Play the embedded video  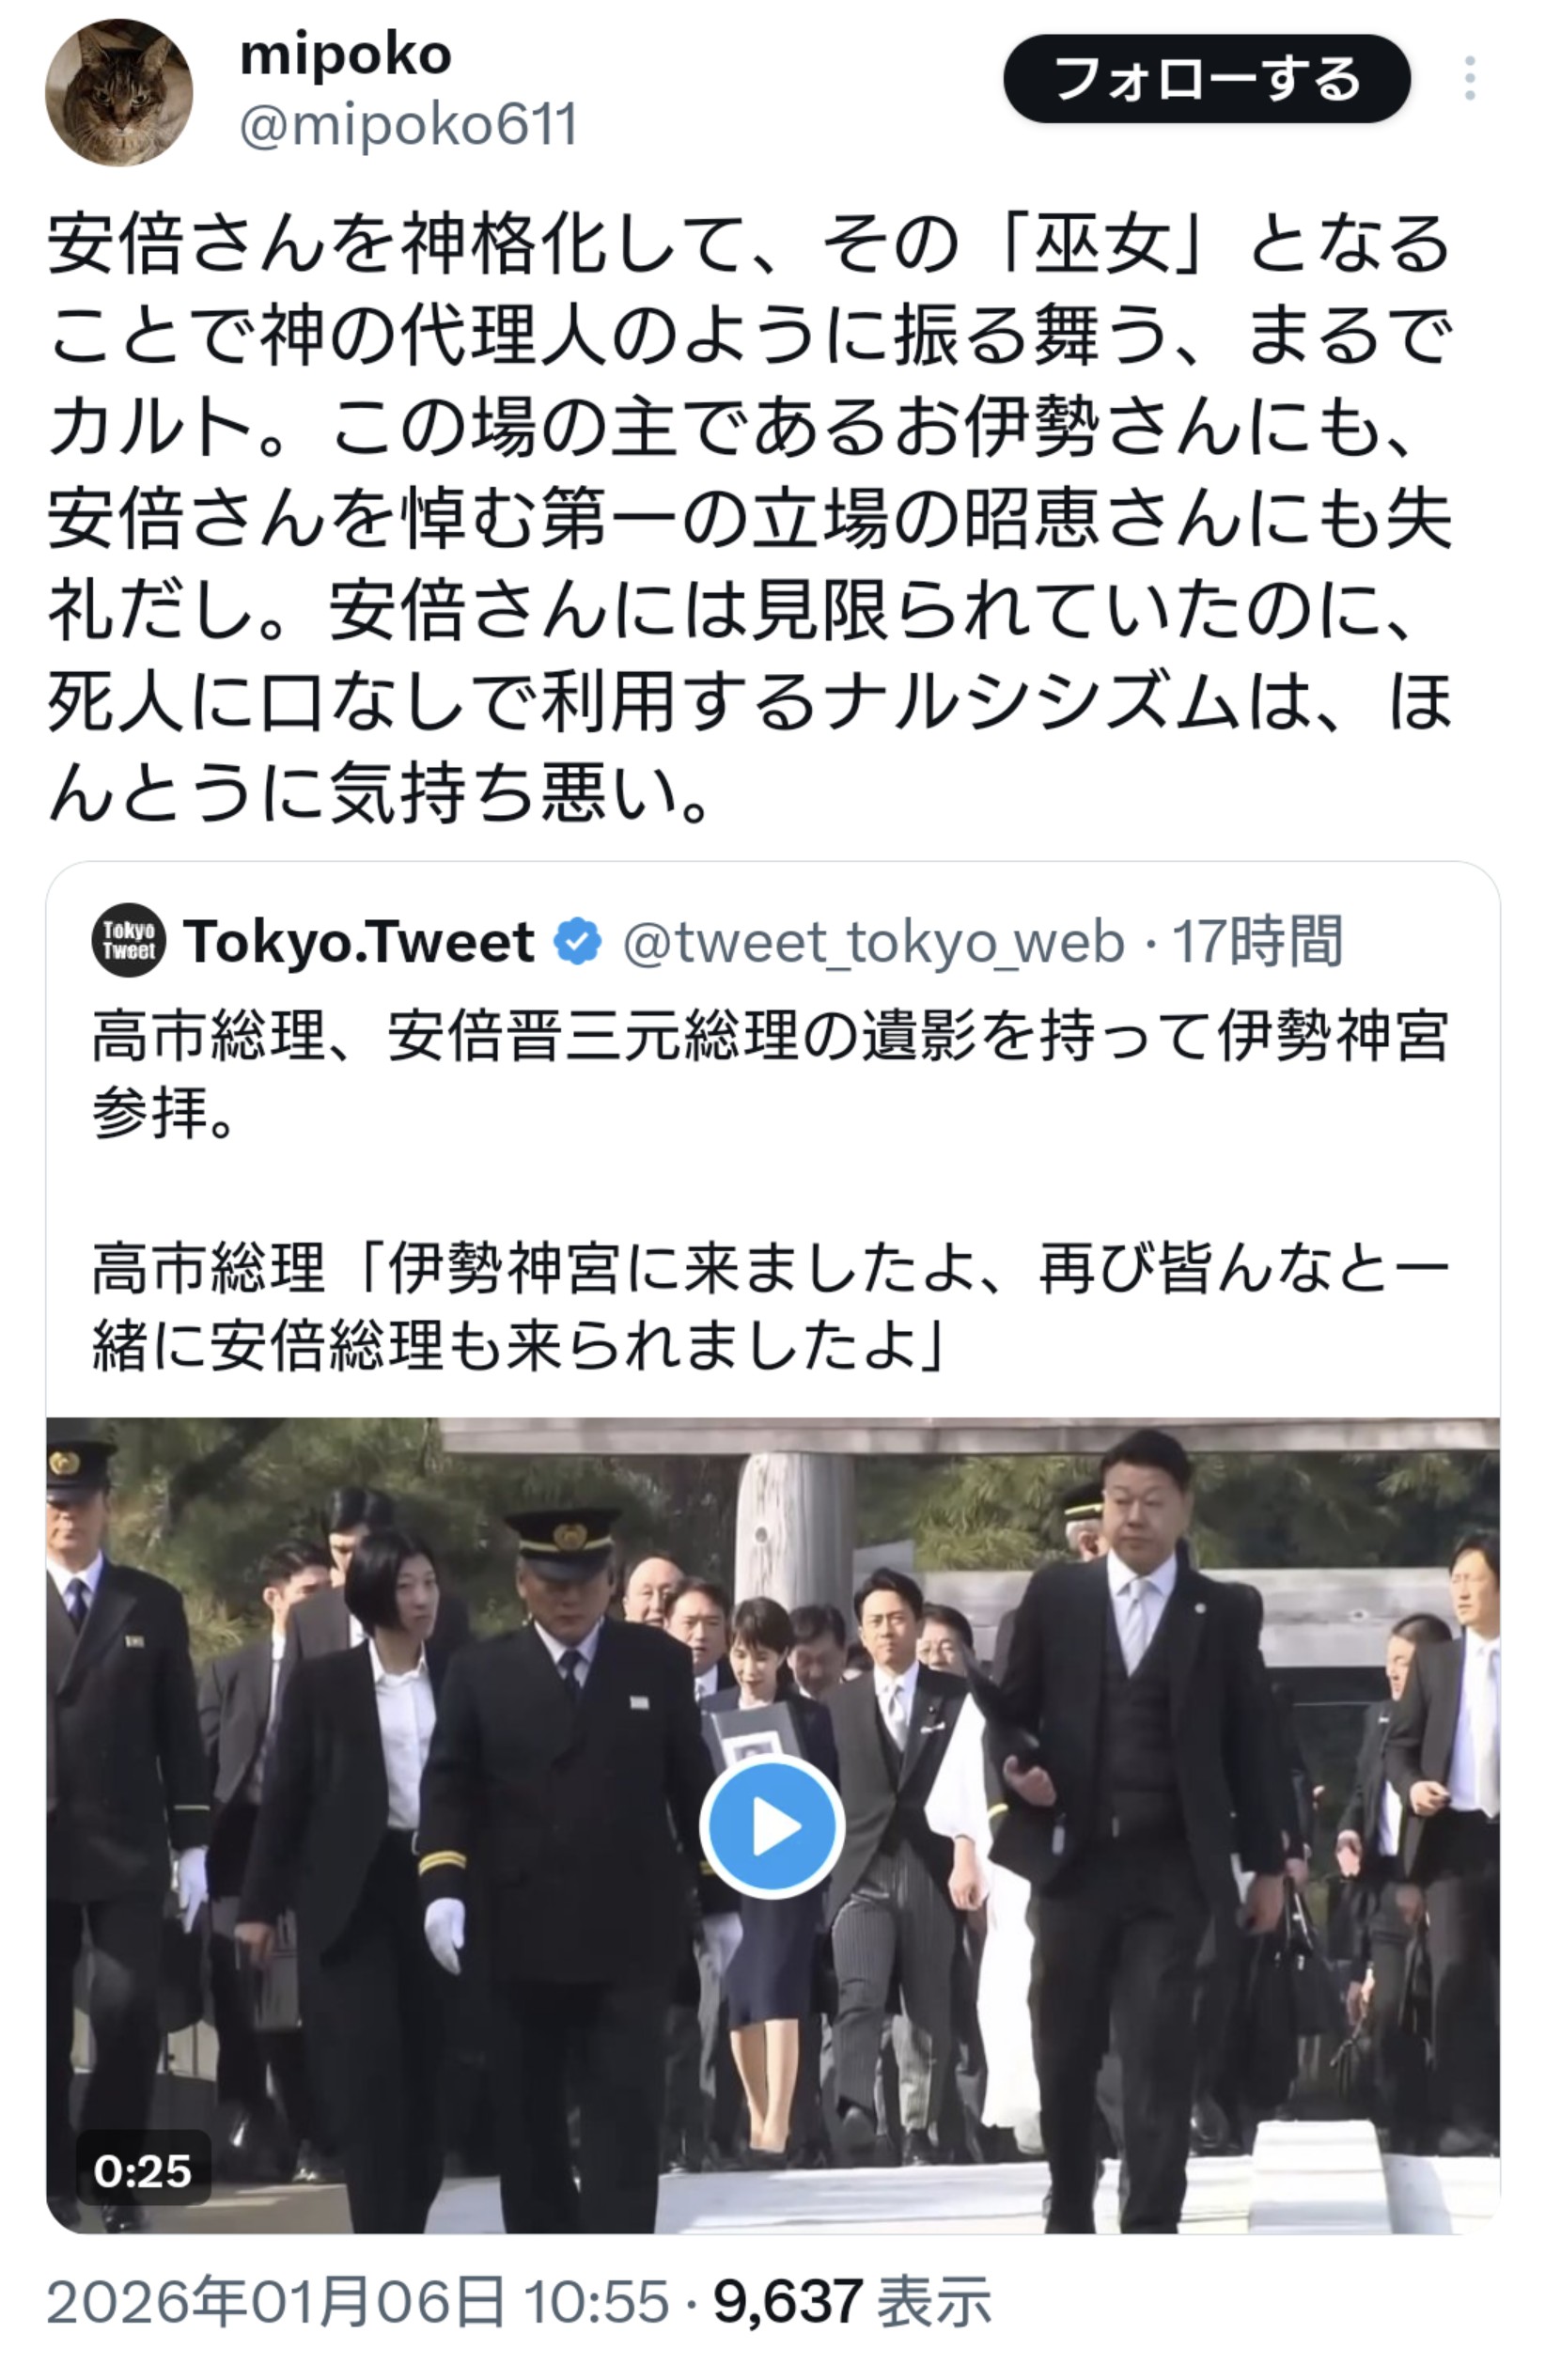click(772, 1825)
